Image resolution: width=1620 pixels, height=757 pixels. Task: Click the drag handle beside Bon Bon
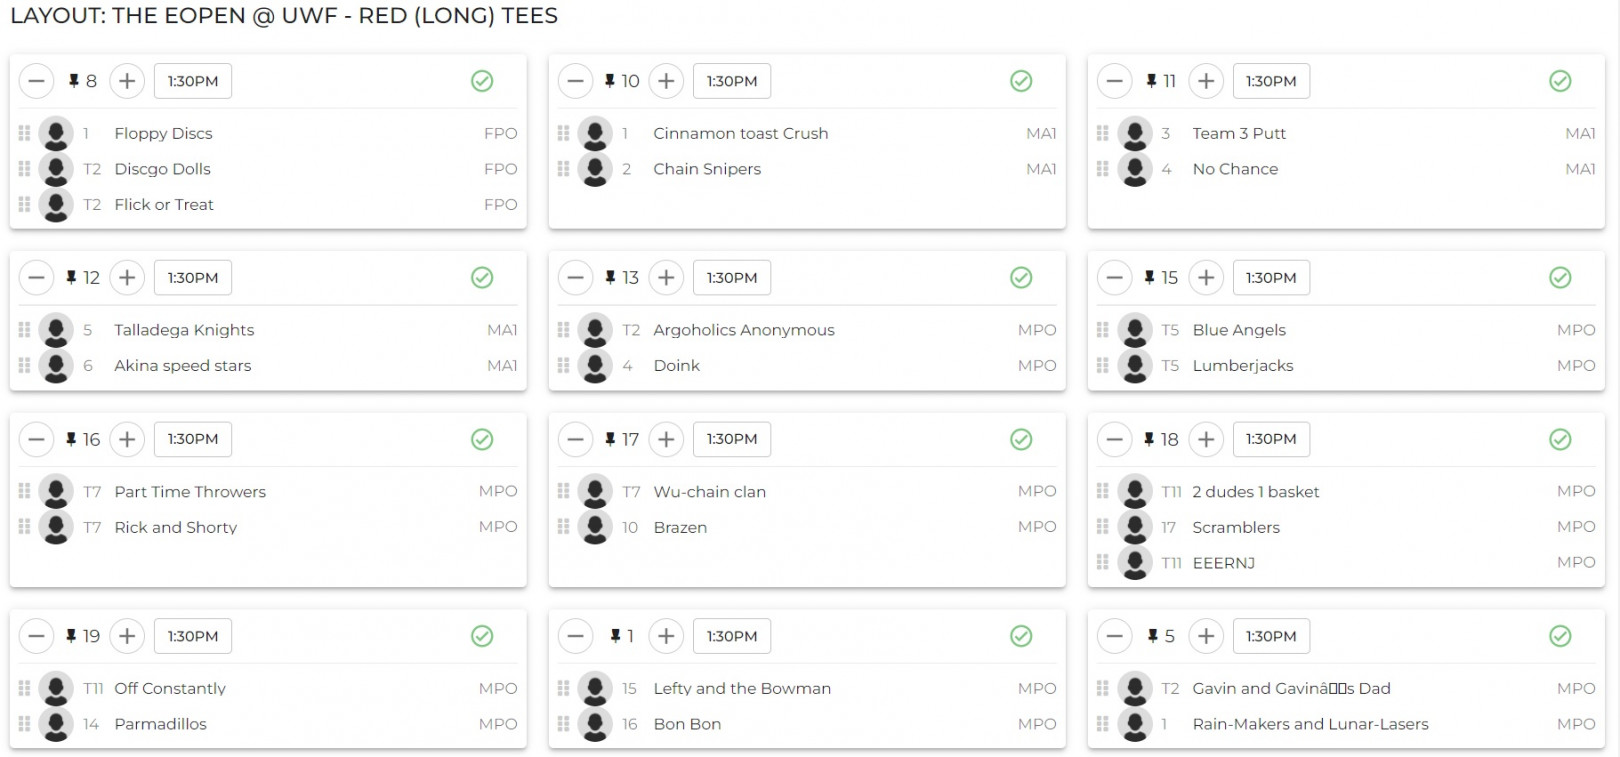tap(564, 724)
